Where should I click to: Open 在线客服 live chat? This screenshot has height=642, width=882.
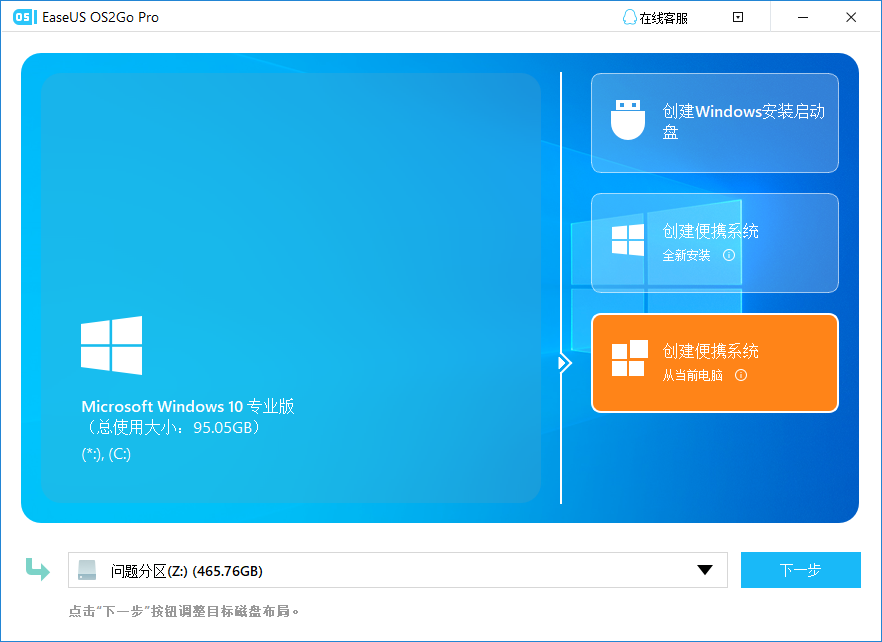click(657, 17)
